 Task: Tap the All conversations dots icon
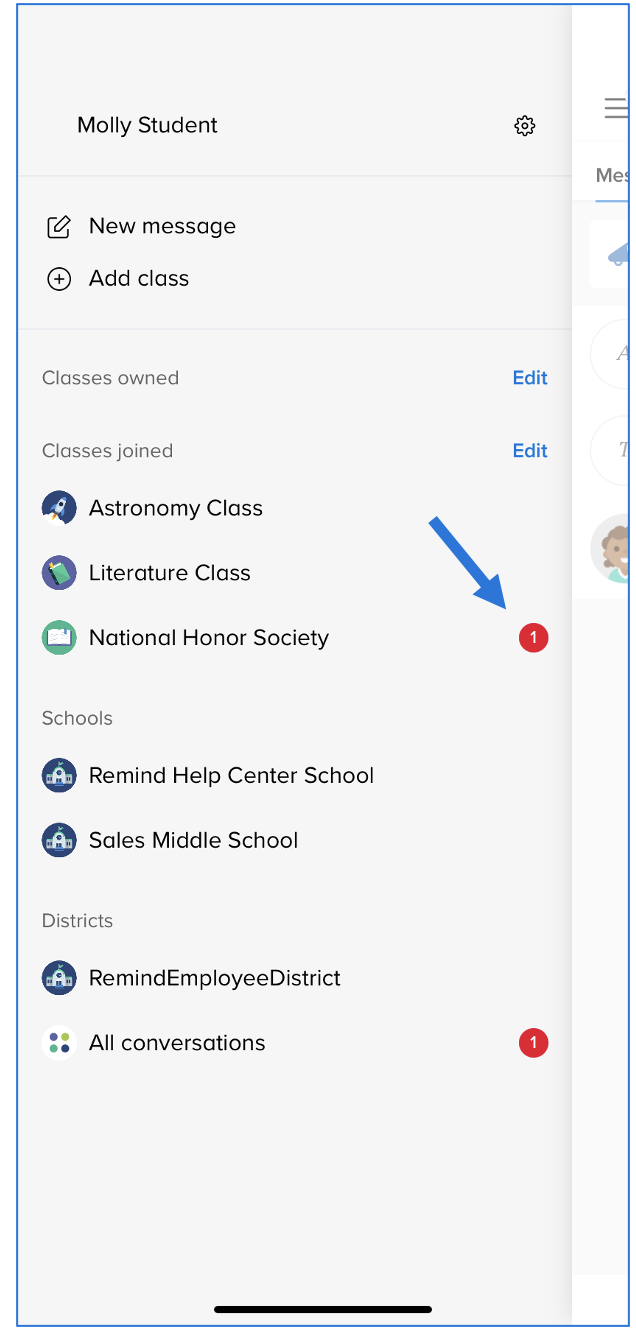pos(59,1043)
